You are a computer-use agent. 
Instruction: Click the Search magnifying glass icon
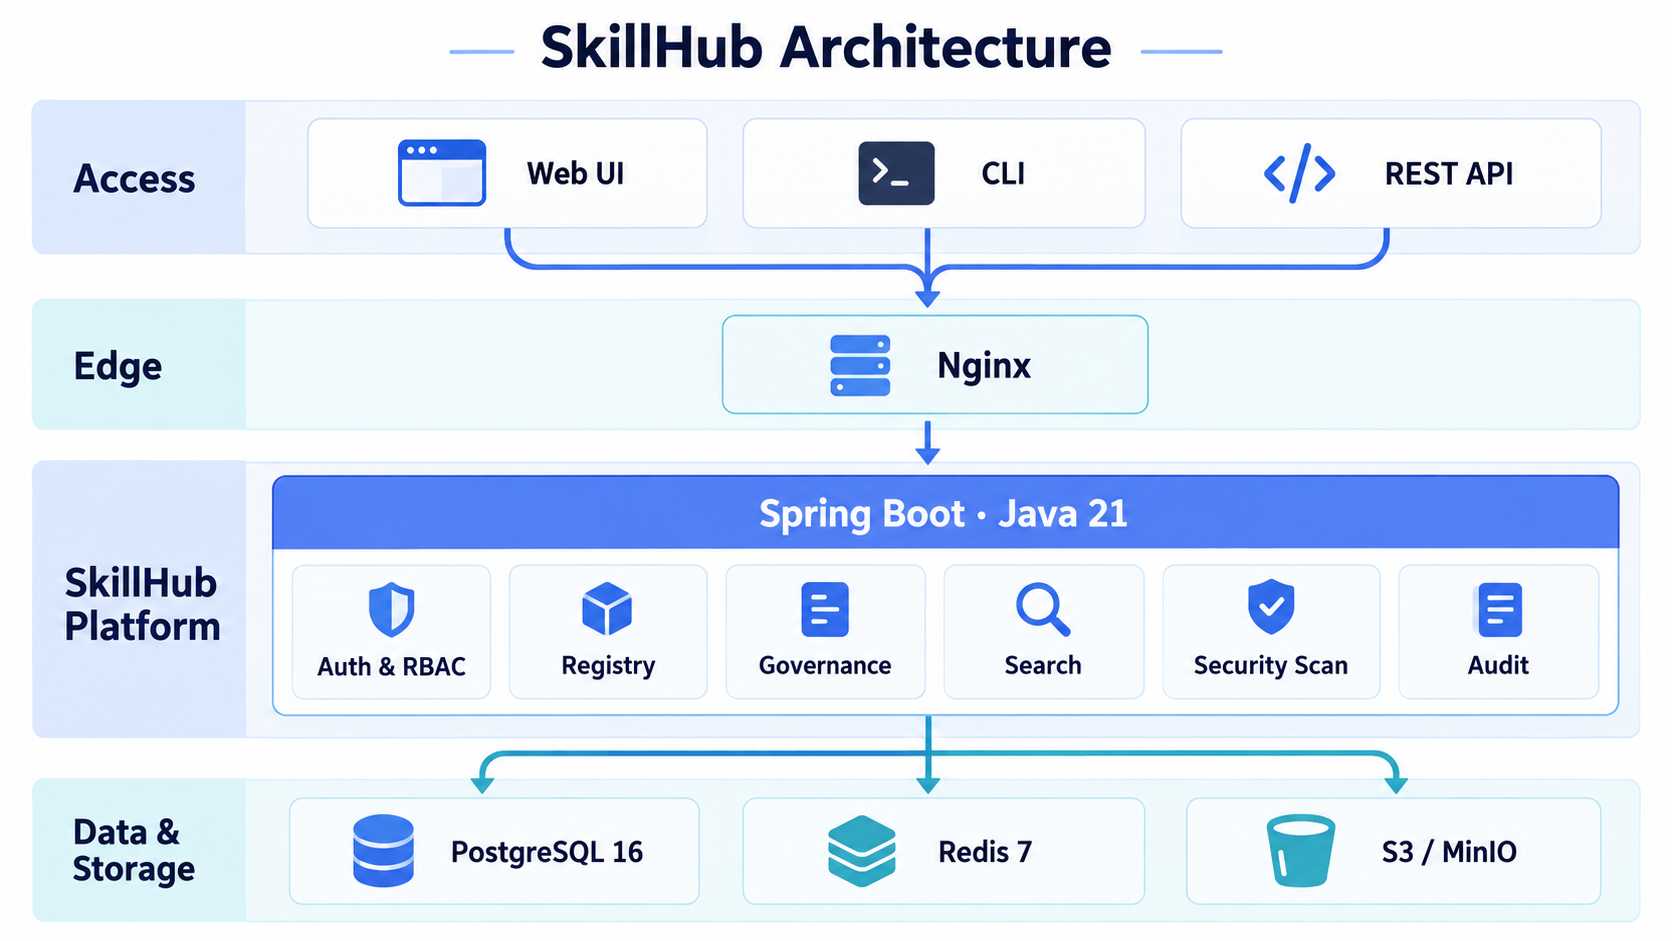1043,609
